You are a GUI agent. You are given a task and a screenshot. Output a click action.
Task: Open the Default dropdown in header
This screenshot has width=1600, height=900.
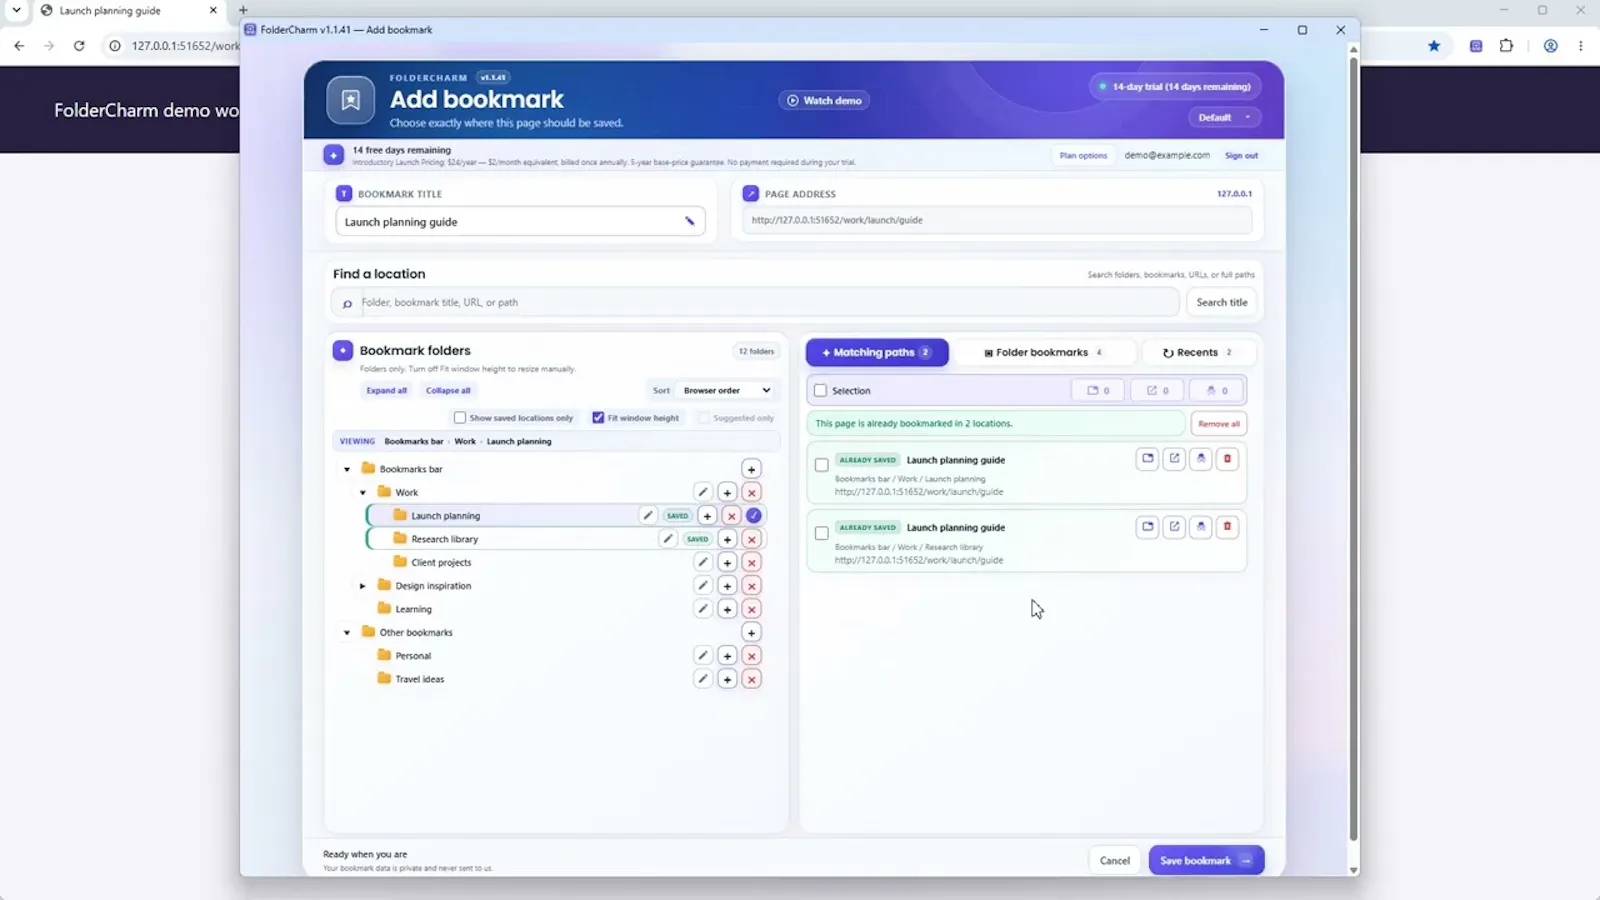click(x=1225, y=118)
